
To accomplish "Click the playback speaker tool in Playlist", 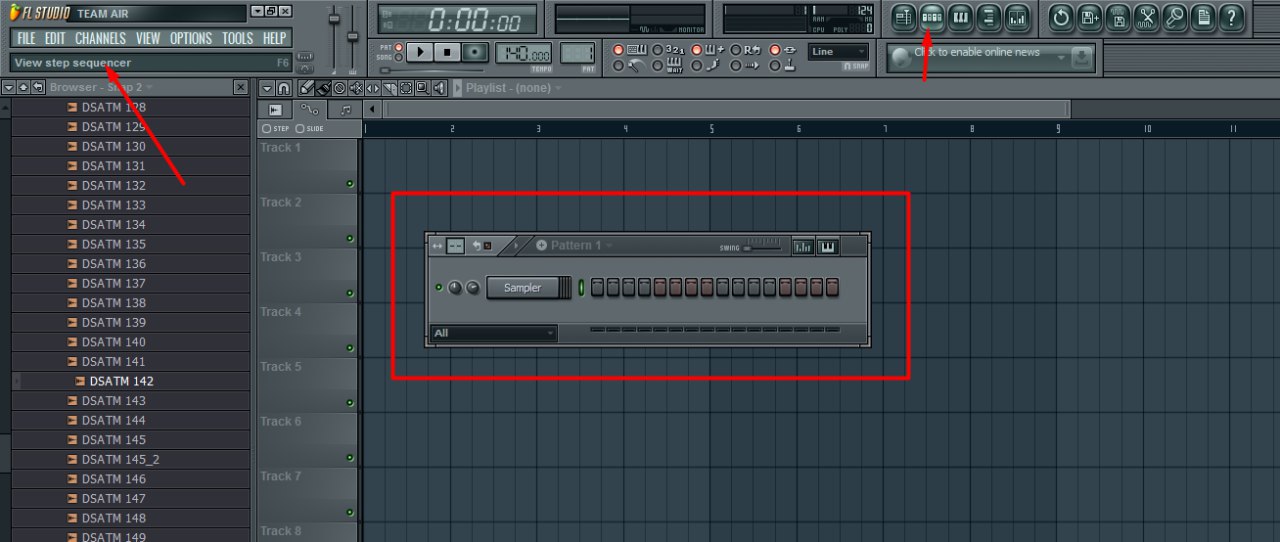I will tap(438, 88).
